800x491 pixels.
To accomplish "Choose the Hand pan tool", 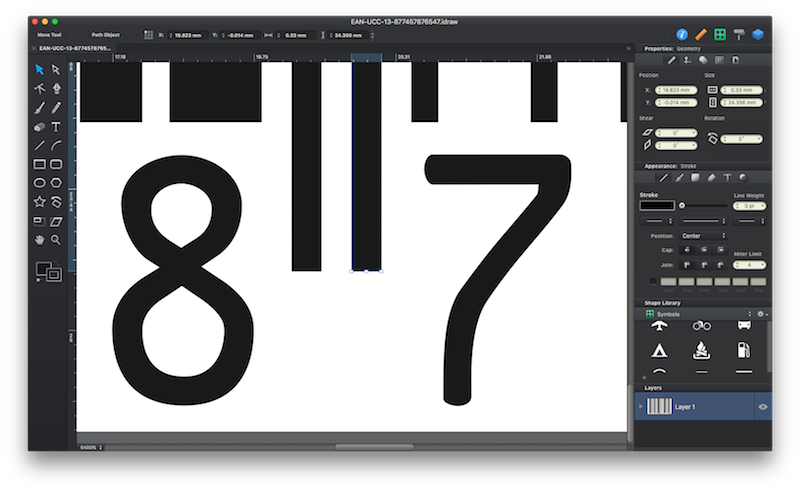I will pos(39,240).
